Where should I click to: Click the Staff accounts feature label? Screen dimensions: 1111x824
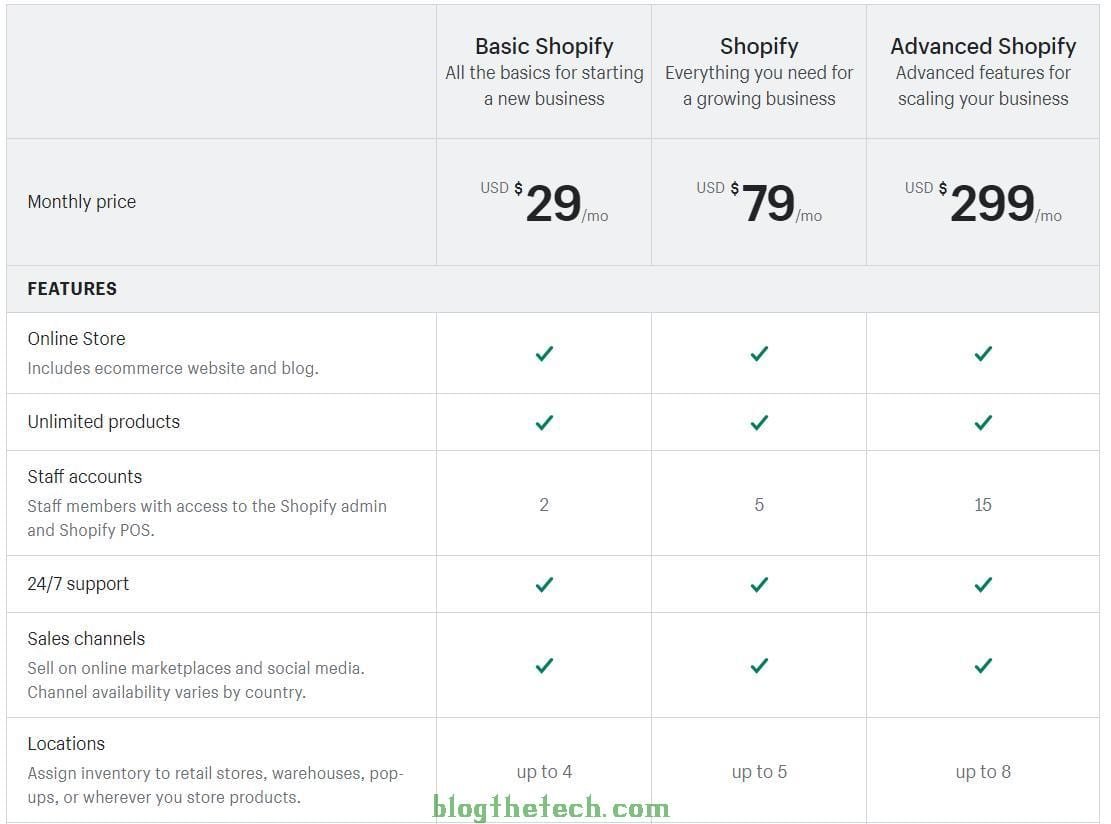(85, 477)
